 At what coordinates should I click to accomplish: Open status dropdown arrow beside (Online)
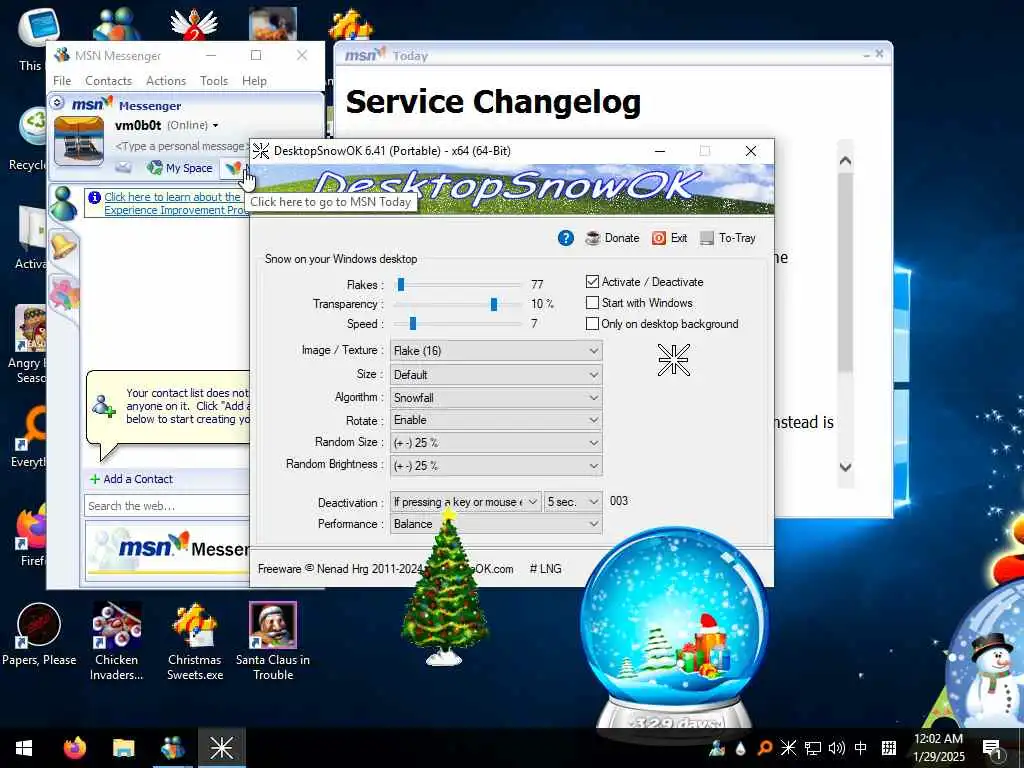[x=216, y=125]
